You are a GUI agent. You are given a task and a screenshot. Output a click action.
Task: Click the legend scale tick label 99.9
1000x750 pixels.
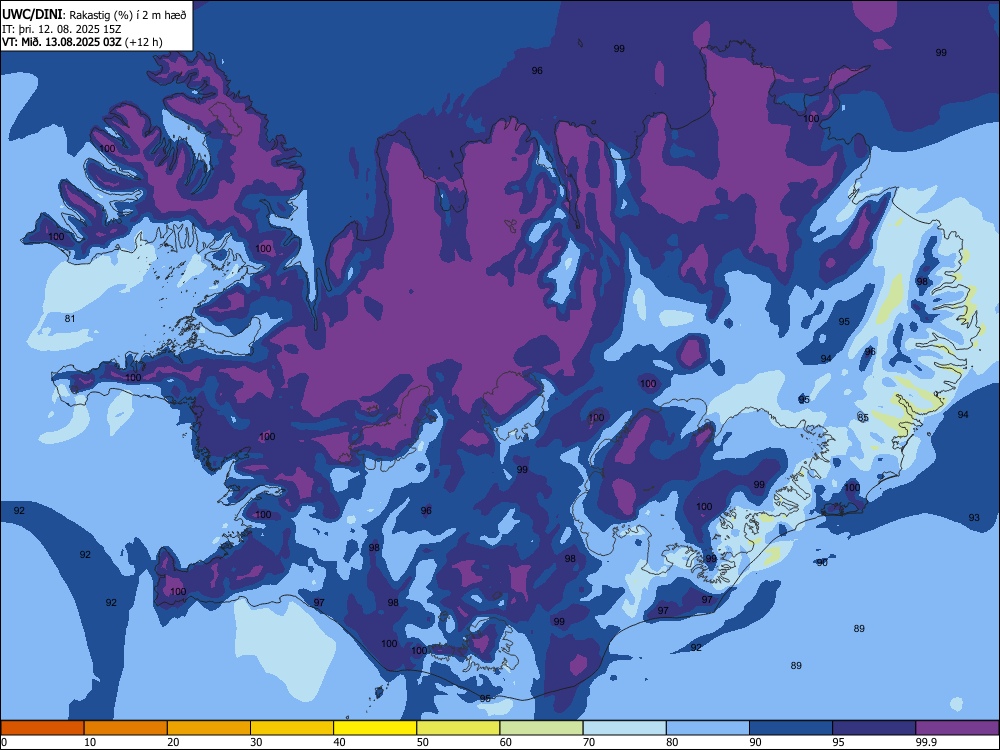click(x=926, y=742)
